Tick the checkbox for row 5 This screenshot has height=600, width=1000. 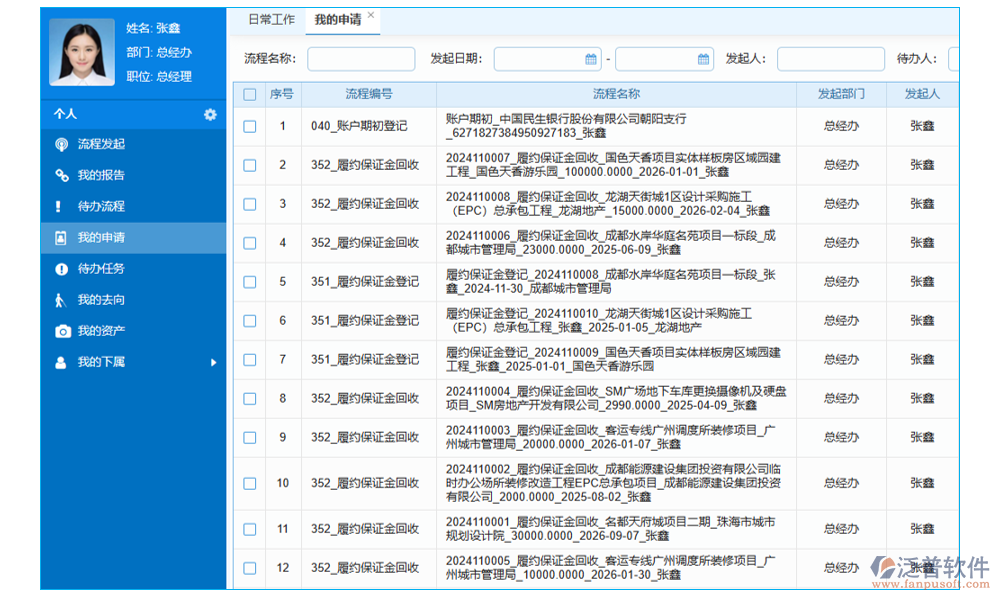pyautogui.click(x=249, y=282)
